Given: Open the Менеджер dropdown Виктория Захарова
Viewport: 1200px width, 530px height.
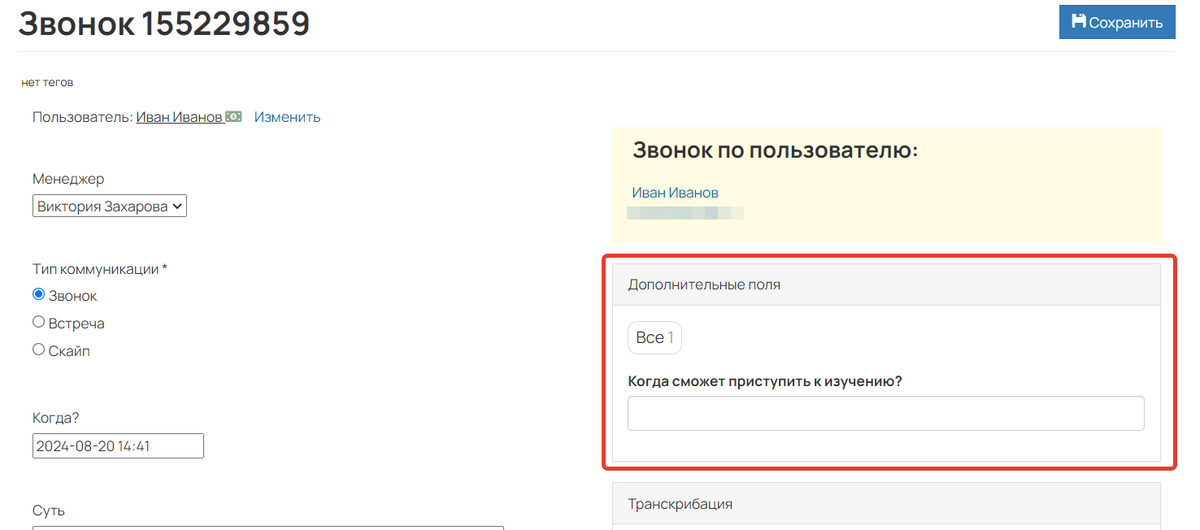Looking at the screenshot, I should click(110, 206).
